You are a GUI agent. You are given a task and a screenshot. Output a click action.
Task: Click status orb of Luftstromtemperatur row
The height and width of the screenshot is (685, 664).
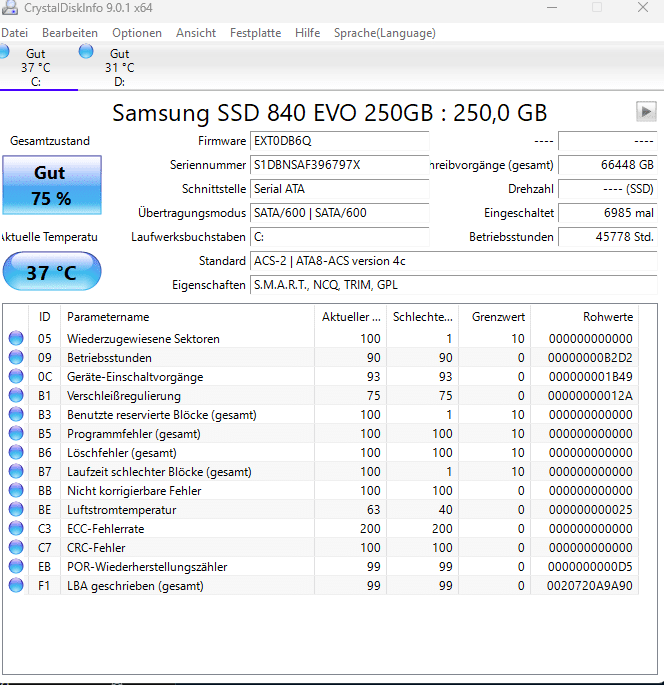16,509
